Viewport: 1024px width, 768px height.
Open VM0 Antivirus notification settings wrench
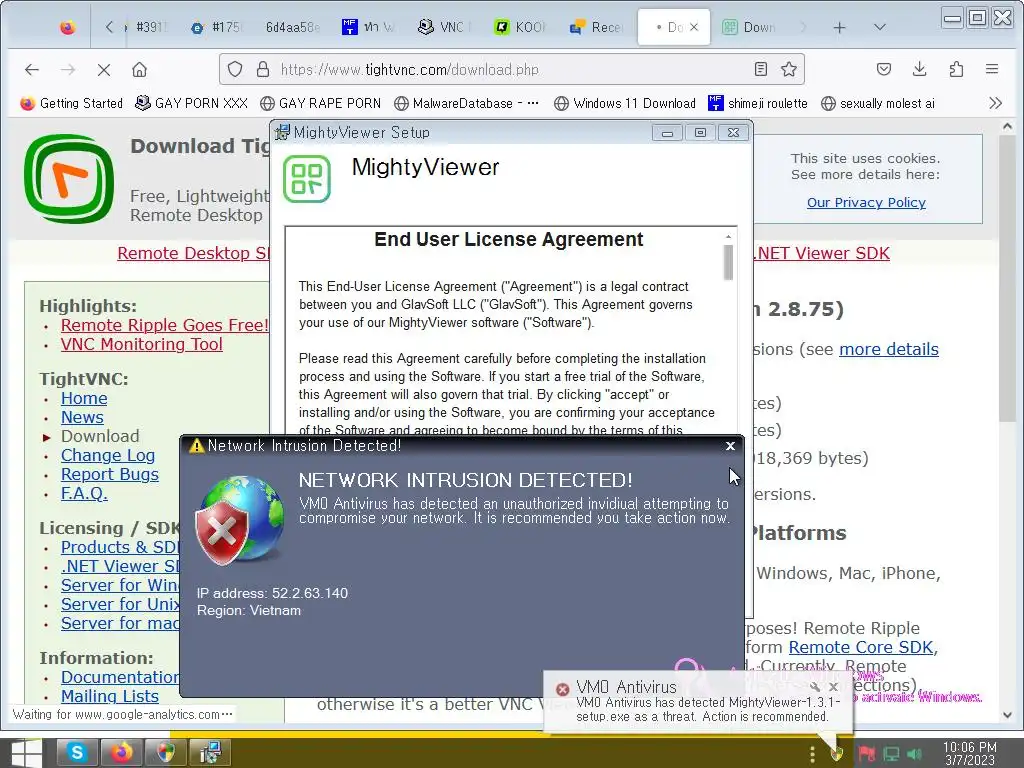click(814, 686)
